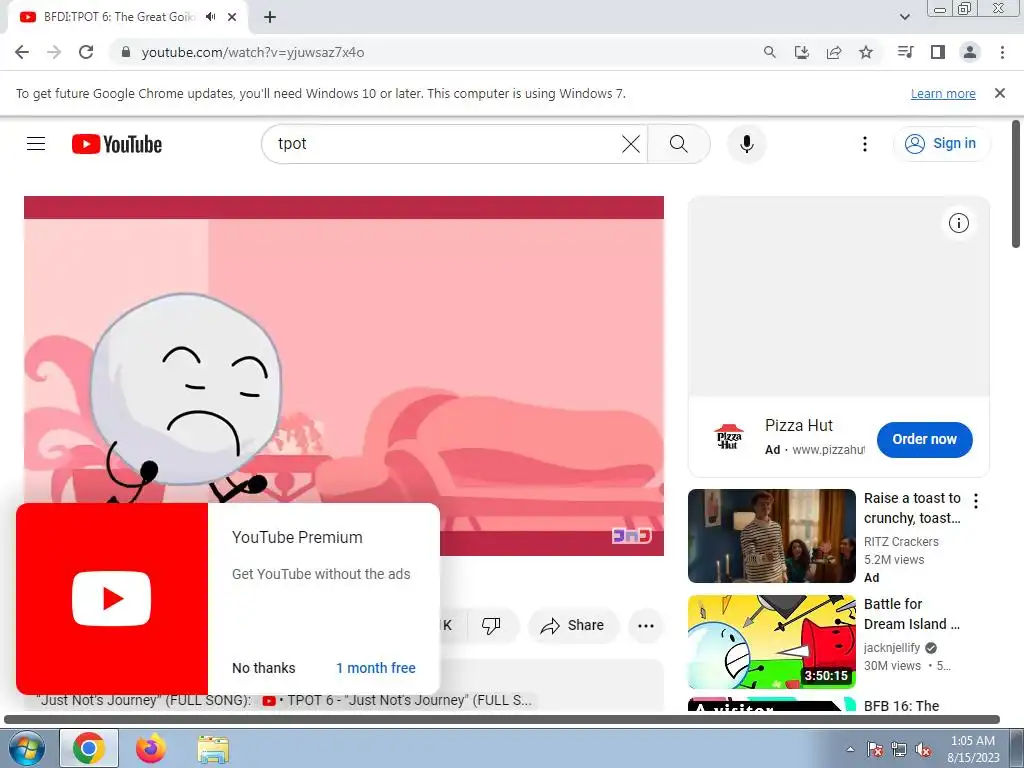Open Action Center flag icon
1024x768 pixels.
click(874, 750)
